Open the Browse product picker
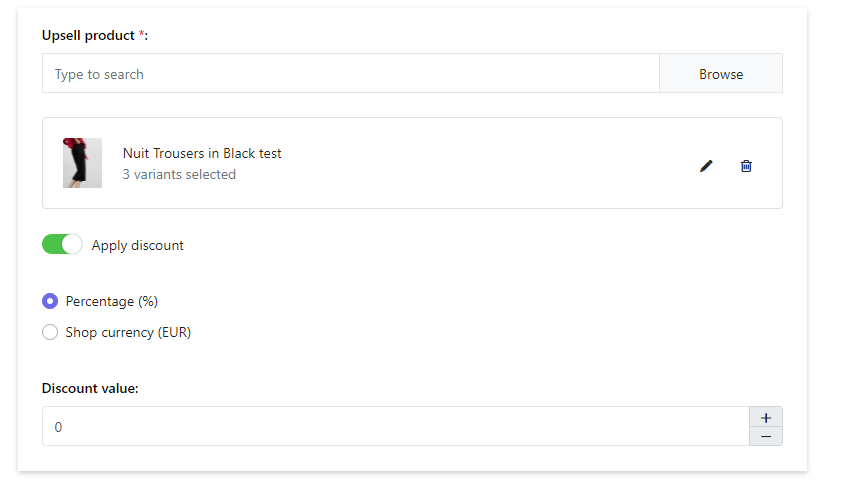 tap(721, 74)
